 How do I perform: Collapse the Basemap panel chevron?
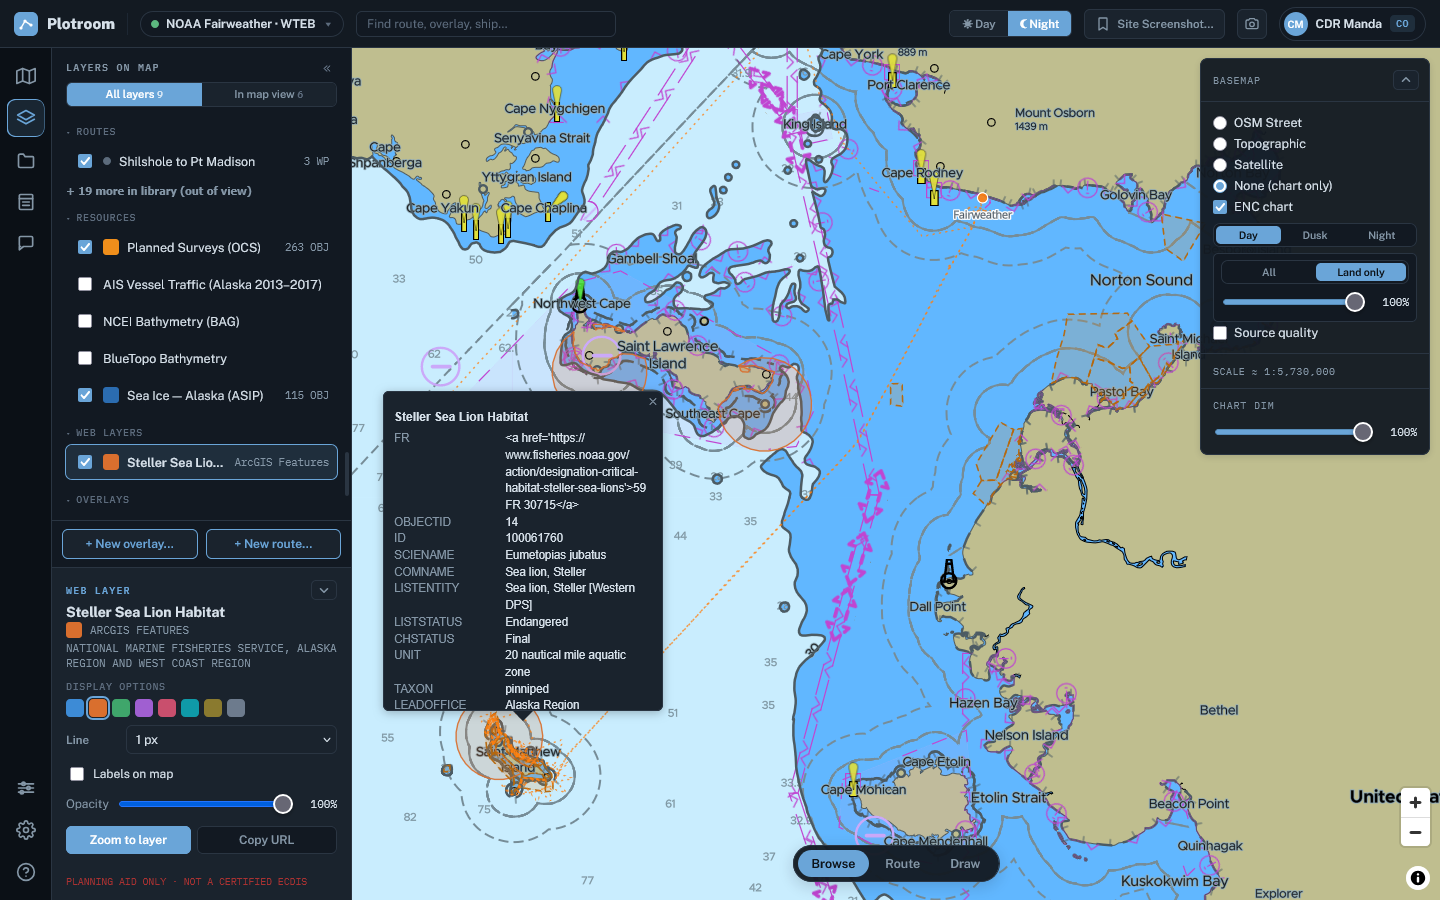pyautogui.click(x=1406, y=80)
